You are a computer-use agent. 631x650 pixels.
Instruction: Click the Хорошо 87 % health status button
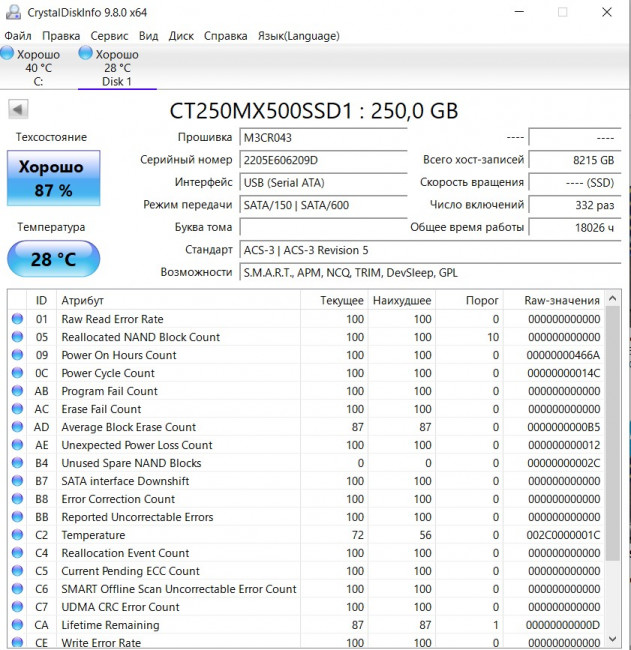coord(53,178)
